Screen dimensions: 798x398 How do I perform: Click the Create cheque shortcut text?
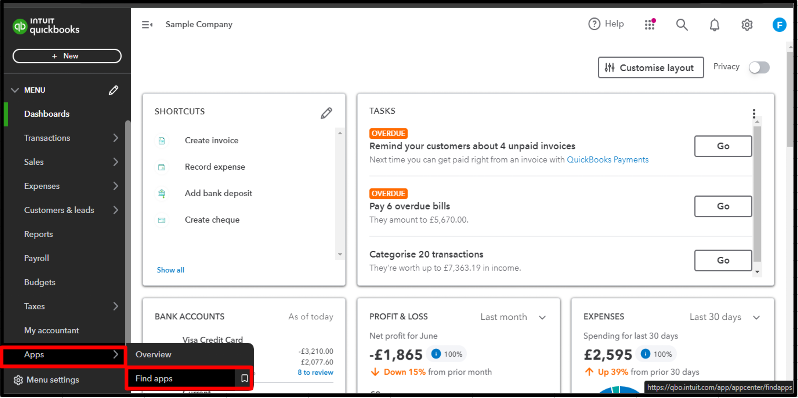(x=212, y=220)
